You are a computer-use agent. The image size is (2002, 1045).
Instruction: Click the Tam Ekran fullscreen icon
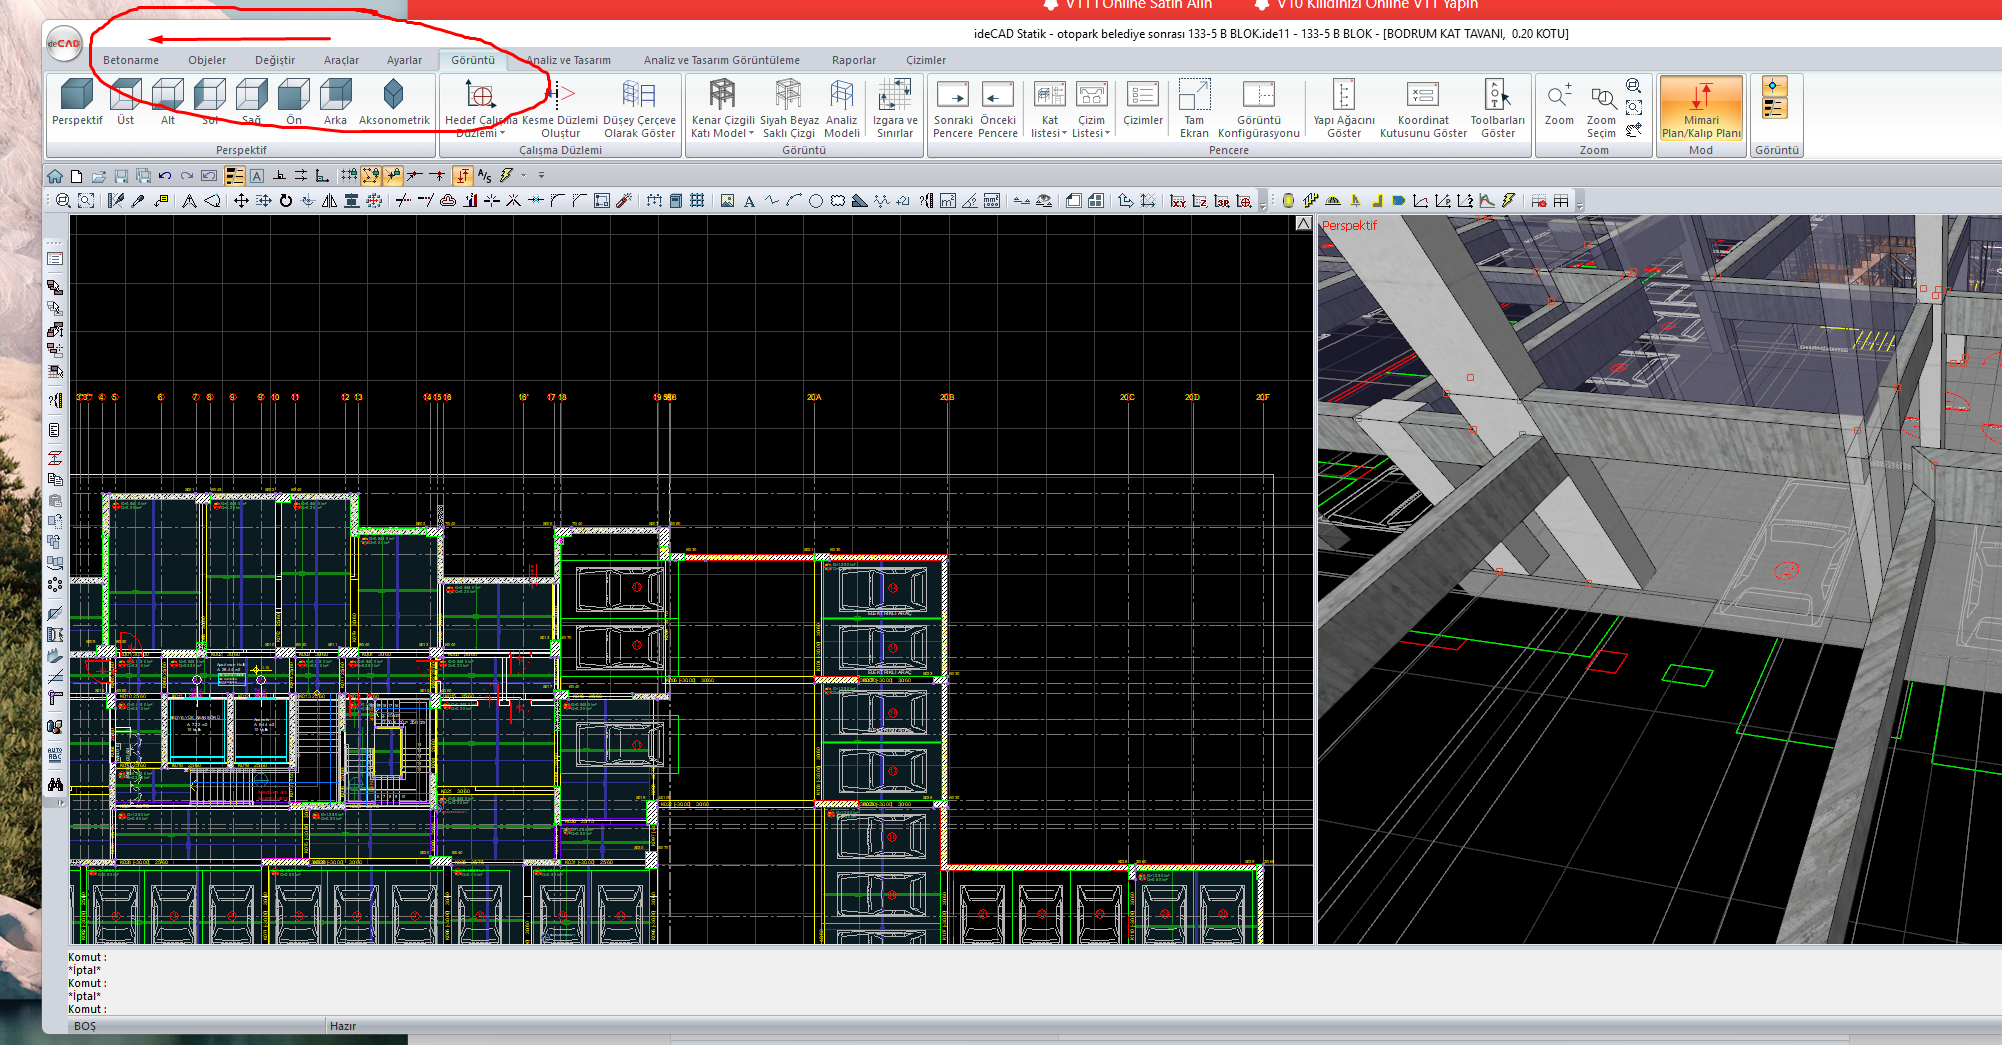(x=1194, y=96)
